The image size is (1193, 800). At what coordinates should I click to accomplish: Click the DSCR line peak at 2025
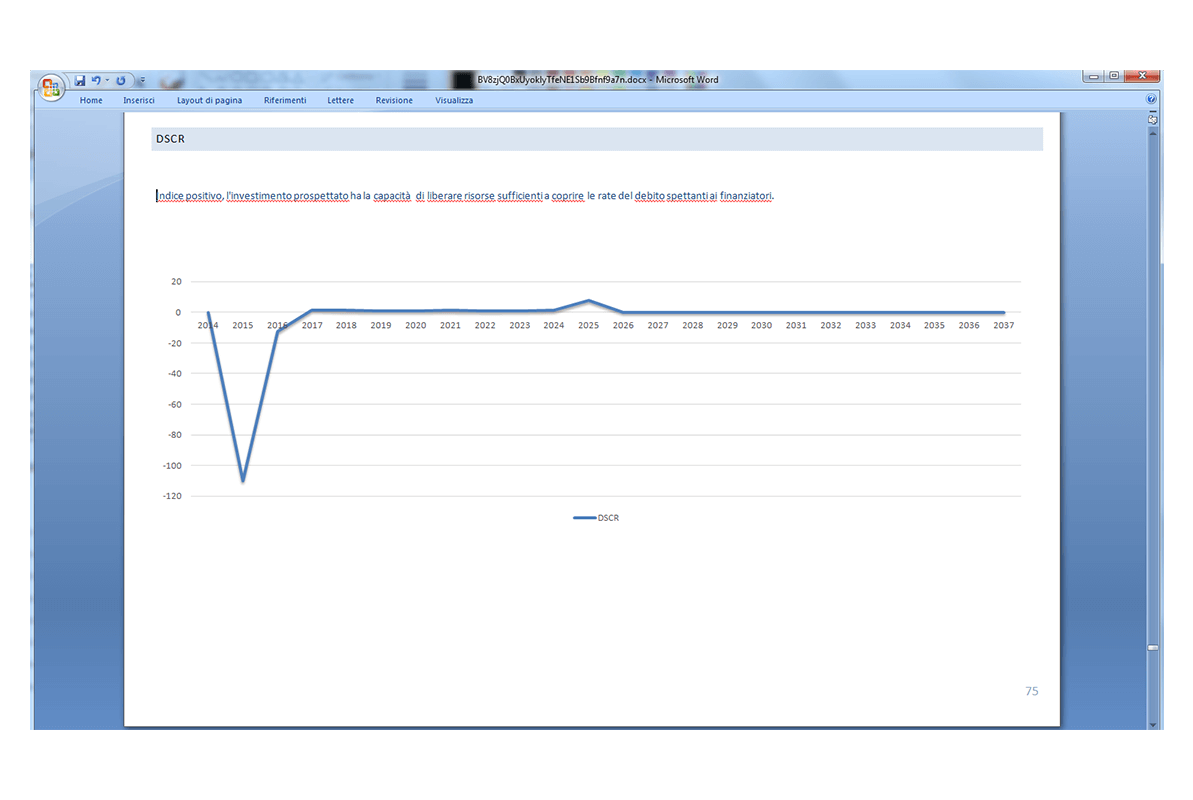click(x=588, y=301)
